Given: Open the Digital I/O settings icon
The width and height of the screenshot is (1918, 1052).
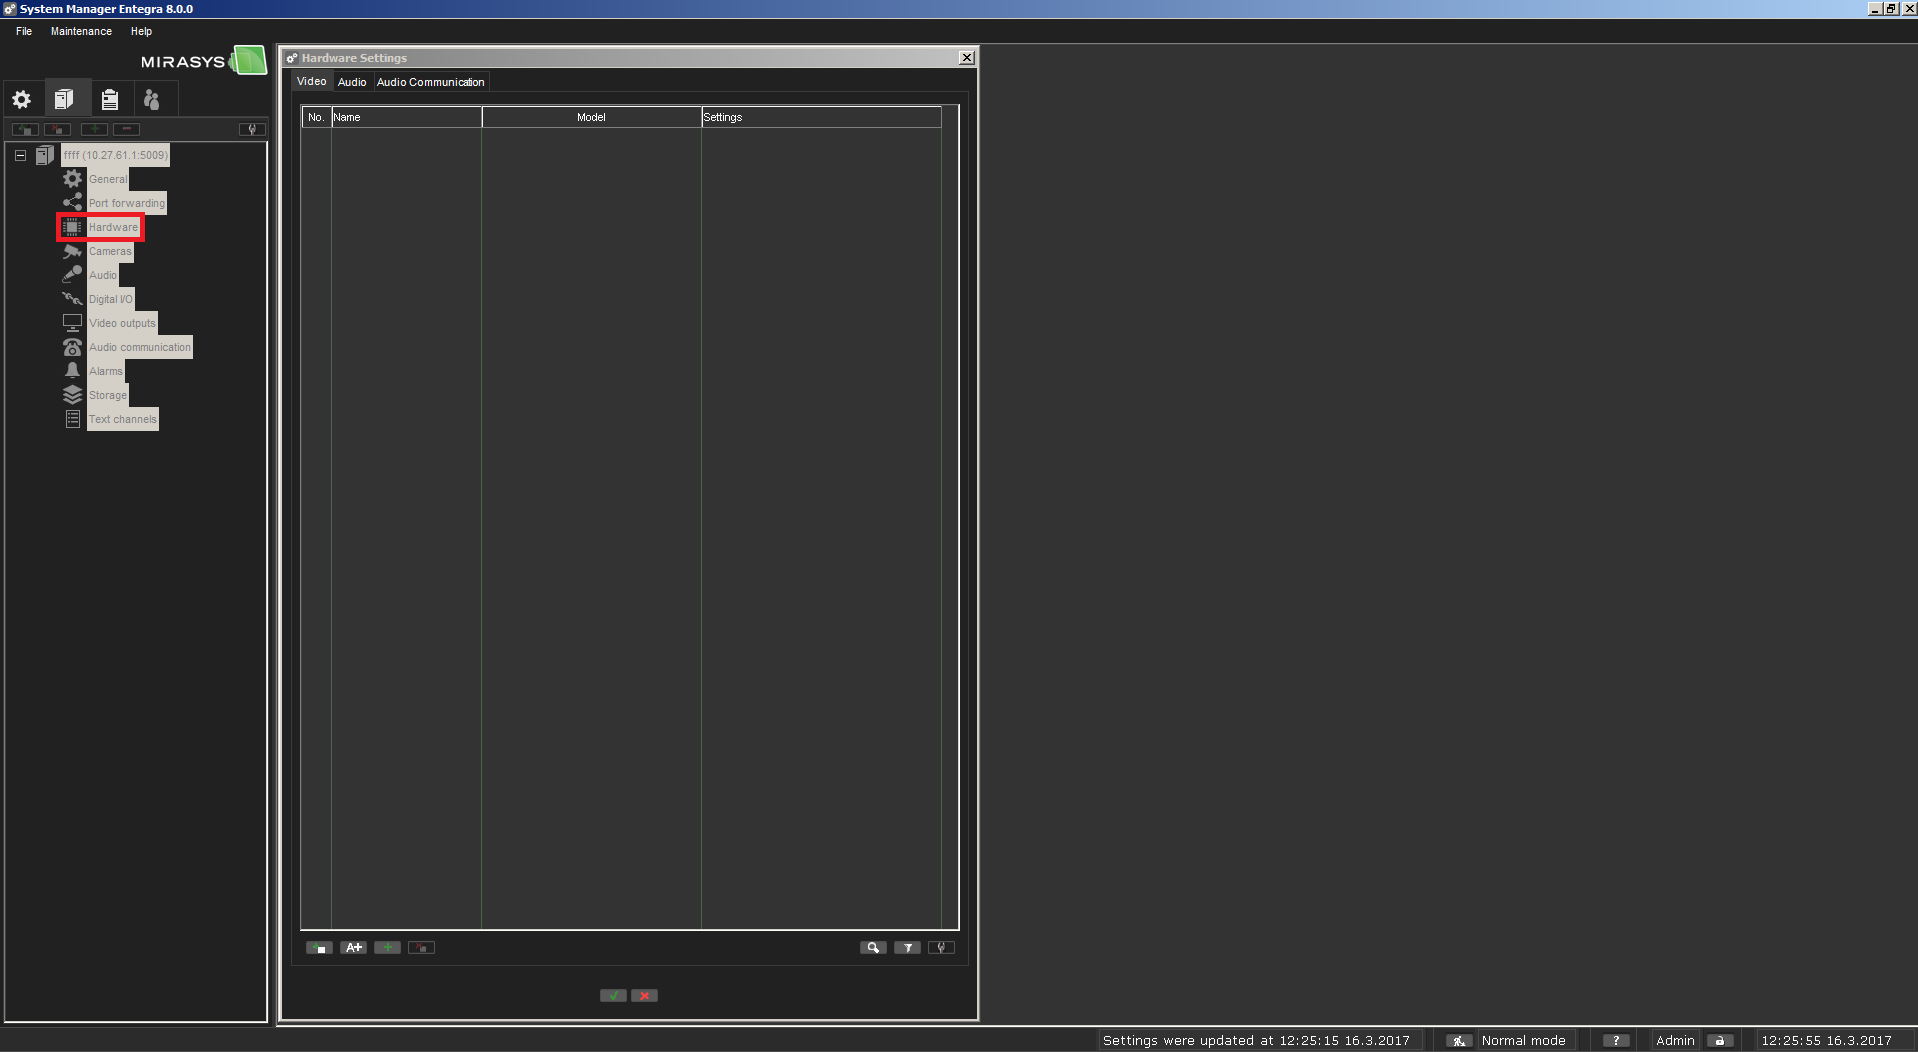Looking at the screenshot, I should click(72, 299).
